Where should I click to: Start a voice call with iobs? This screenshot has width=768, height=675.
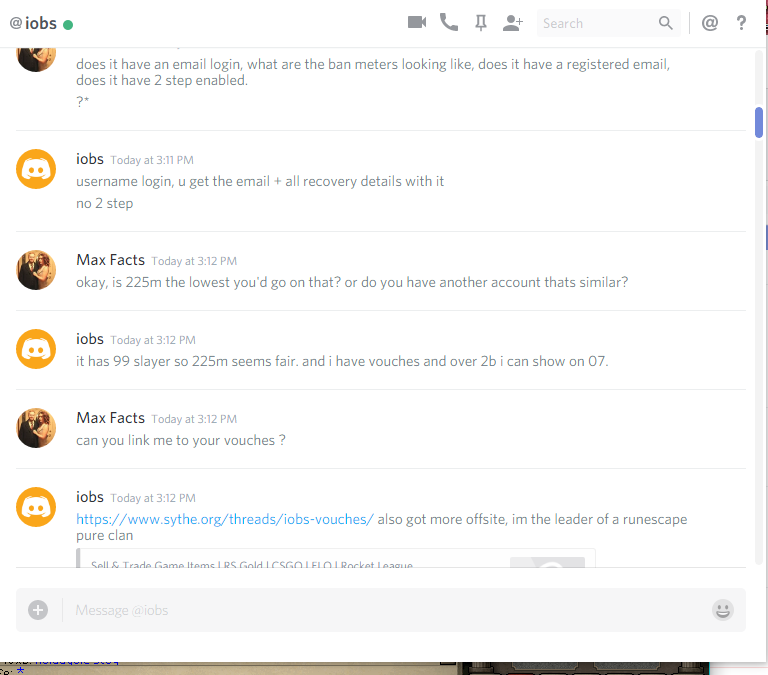tap(449, 23)
